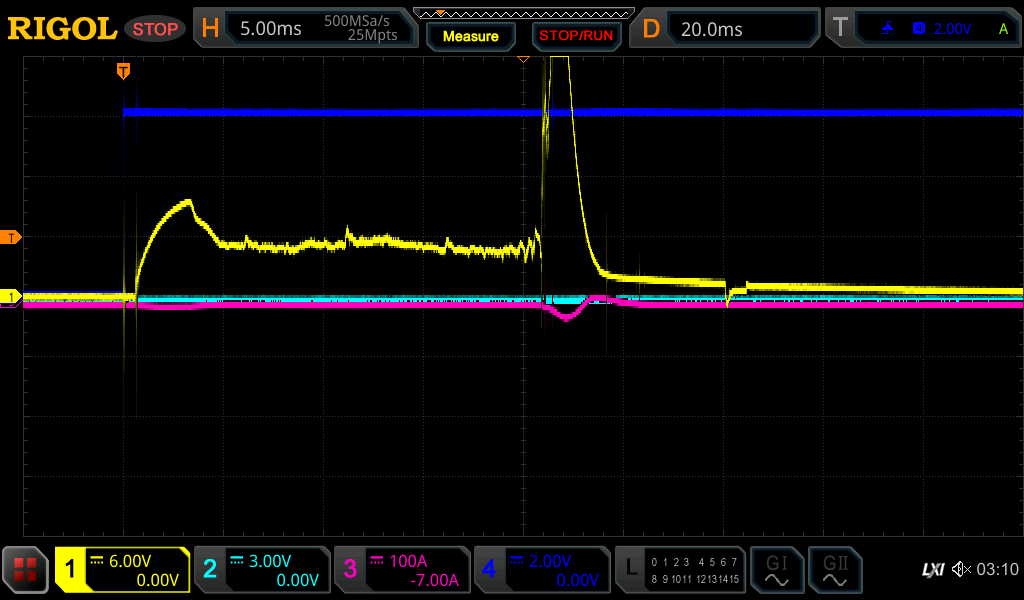
Task: Click the red STOP status indicator
Action: click(x=155, y=29)
